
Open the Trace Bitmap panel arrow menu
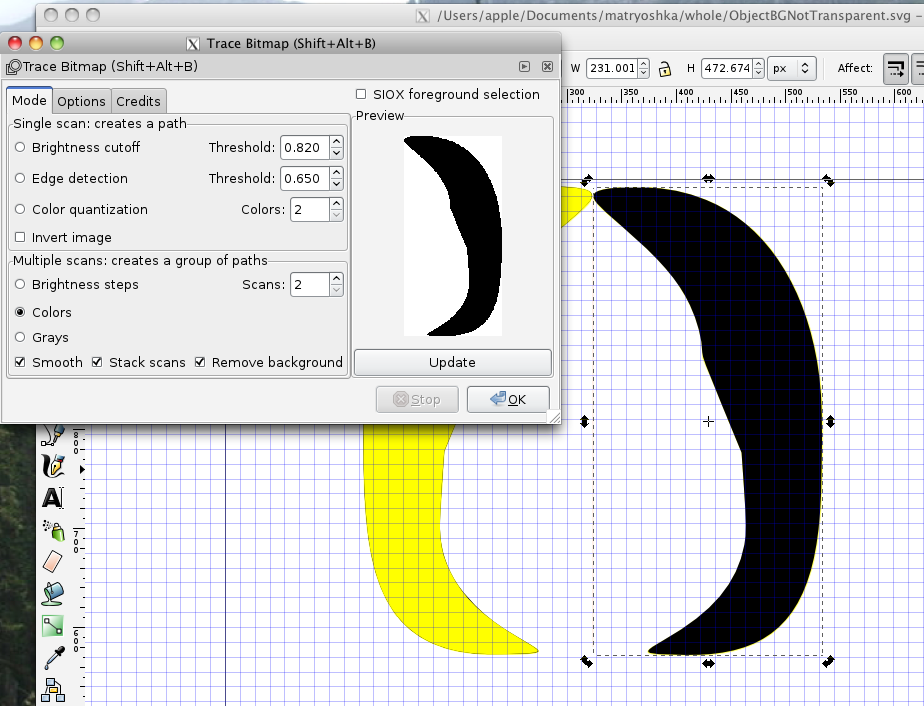tap(524, 67)
